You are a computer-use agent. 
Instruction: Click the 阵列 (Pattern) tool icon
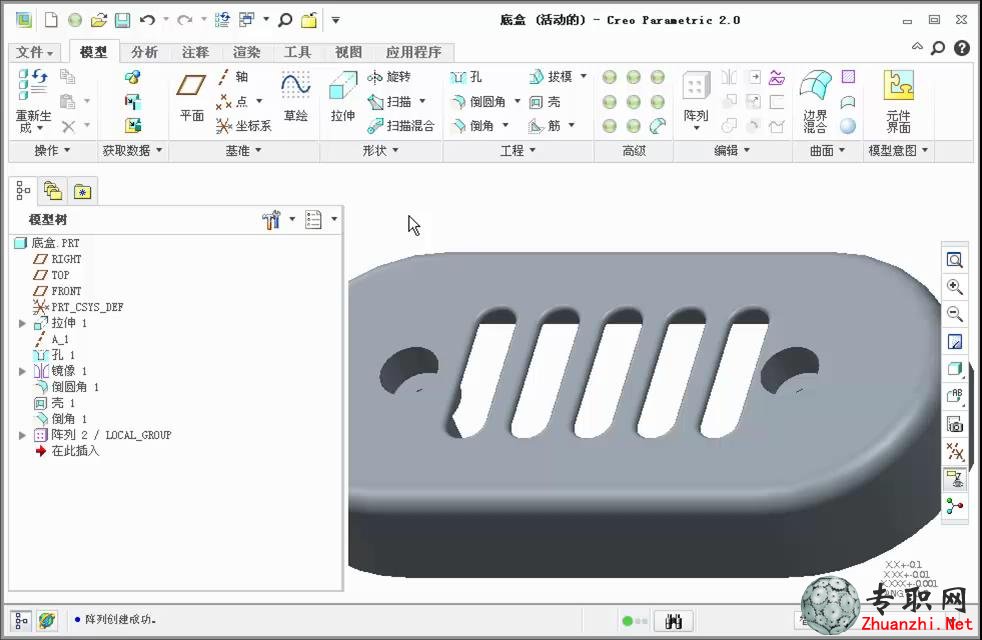pos(696,86)
